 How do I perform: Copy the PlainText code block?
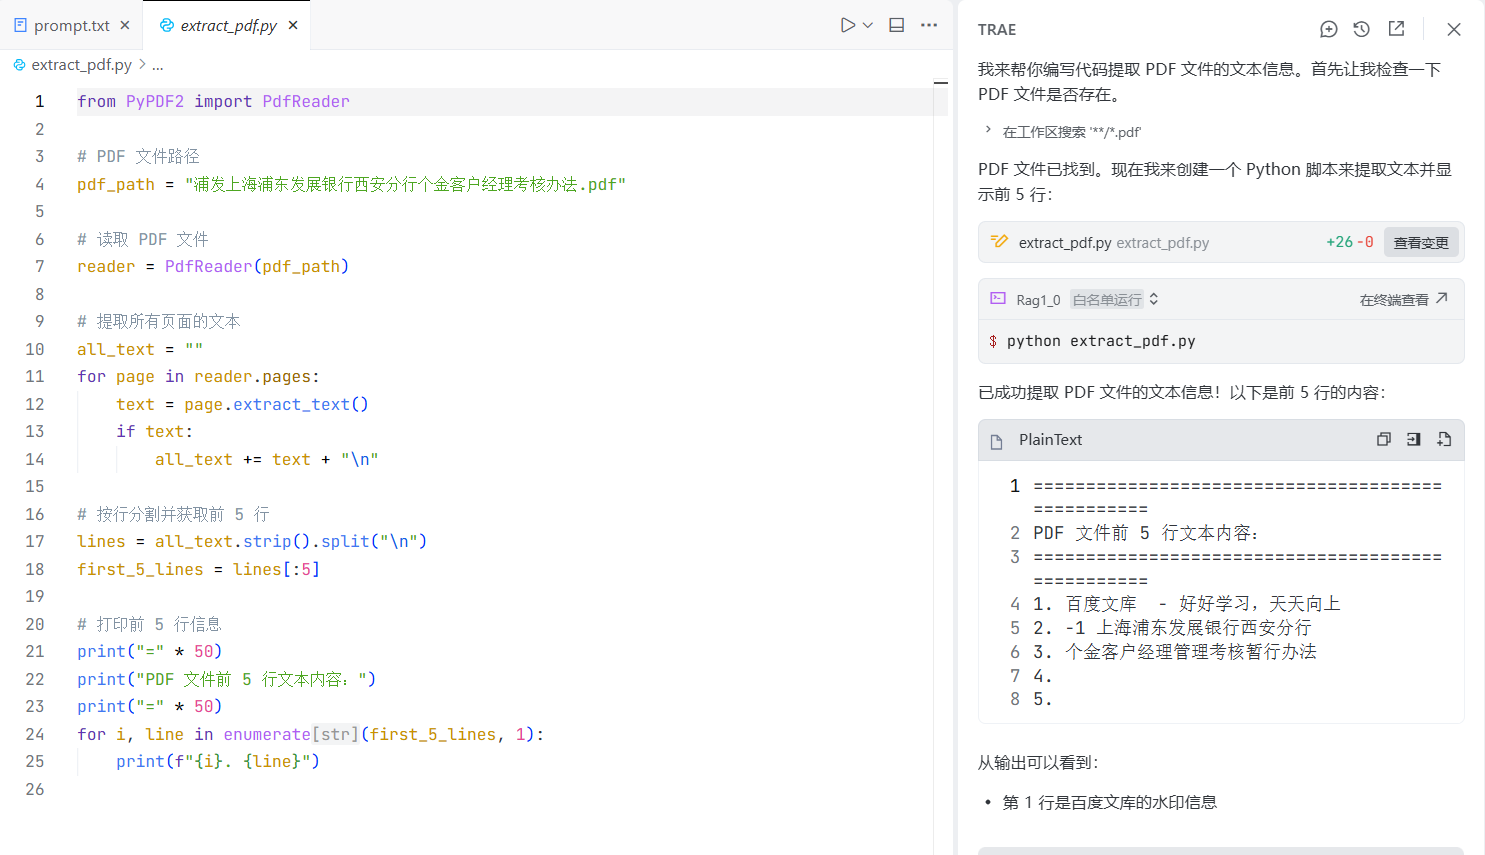click(x=1383, y=439)
